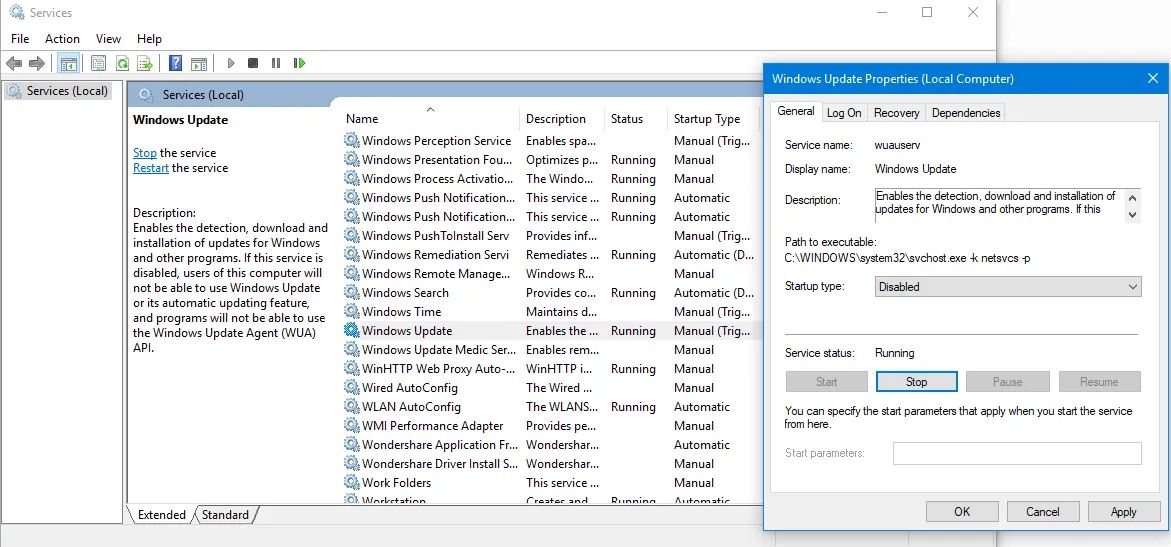Select the Windows PushToInstall Serv row
1171x547 pixels.
(x=551, y=235)
